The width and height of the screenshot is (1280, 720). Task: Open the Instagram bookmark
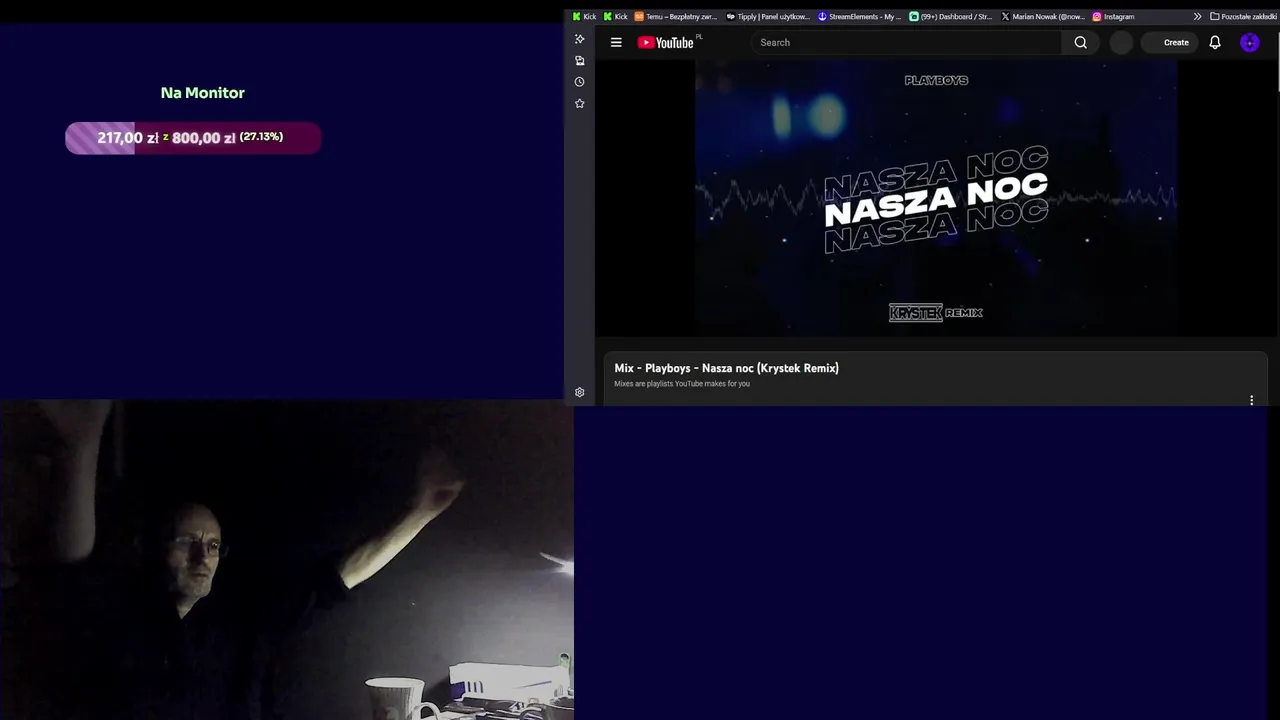pos(1114,16)
